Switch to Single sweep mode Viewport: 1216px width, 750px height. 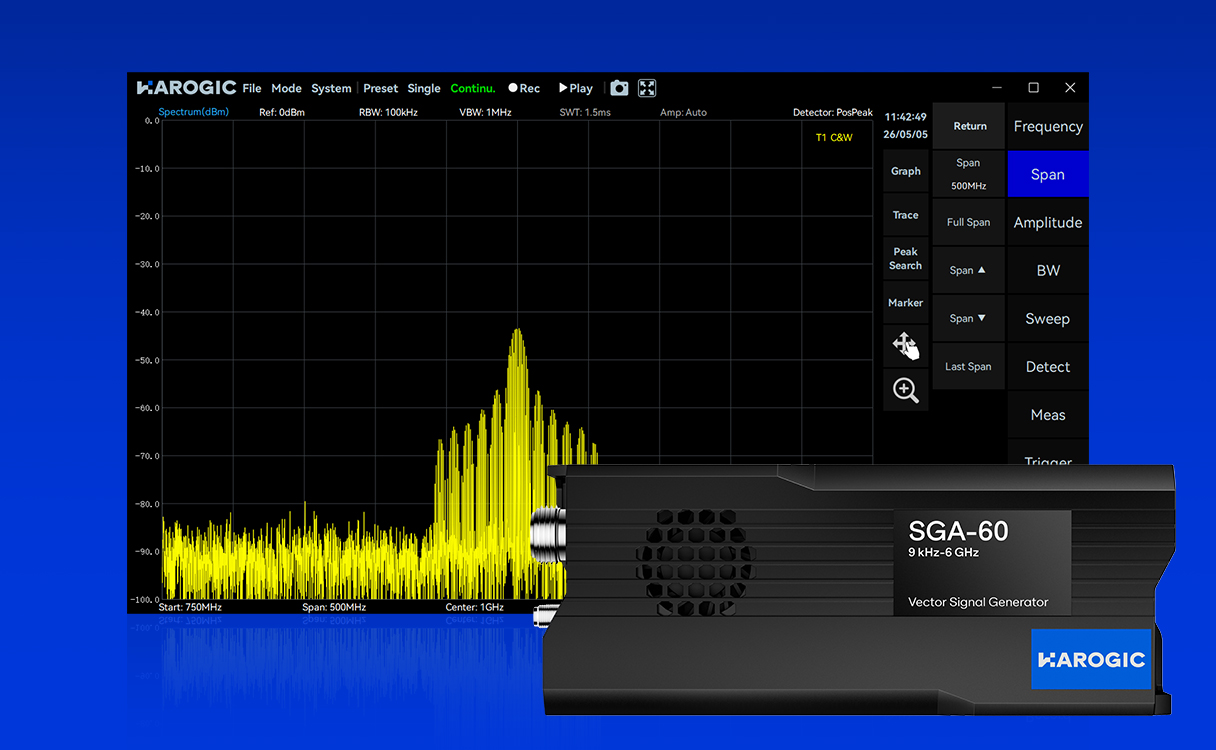click(x=424, y=88)
